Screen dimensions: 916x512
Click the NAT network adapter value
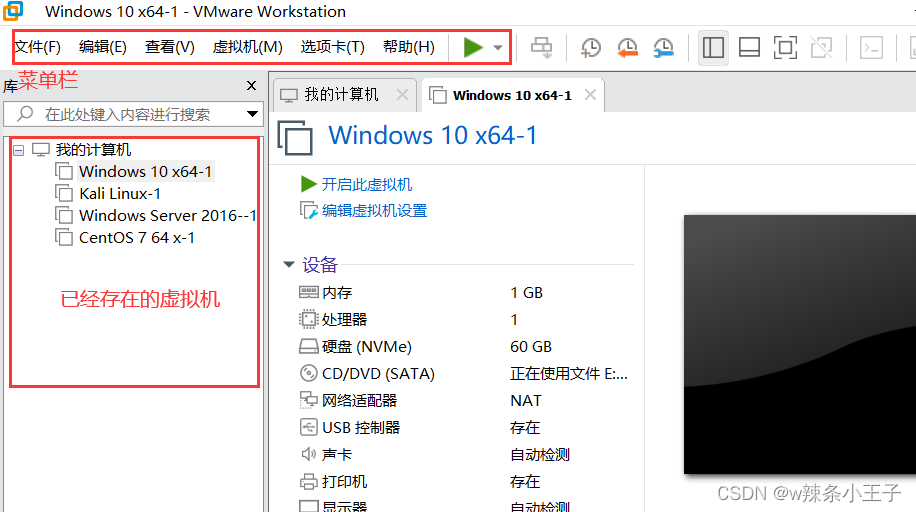(526, 400)
